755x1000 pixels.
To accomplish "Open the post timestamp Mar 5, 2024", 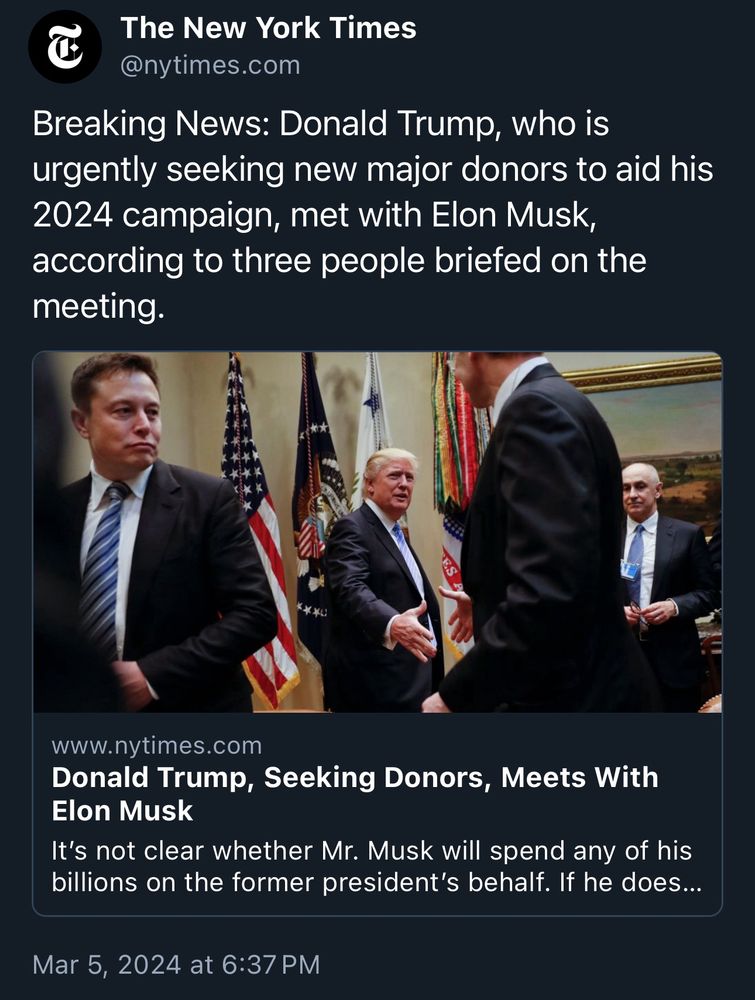I will (x=176, y=964).
